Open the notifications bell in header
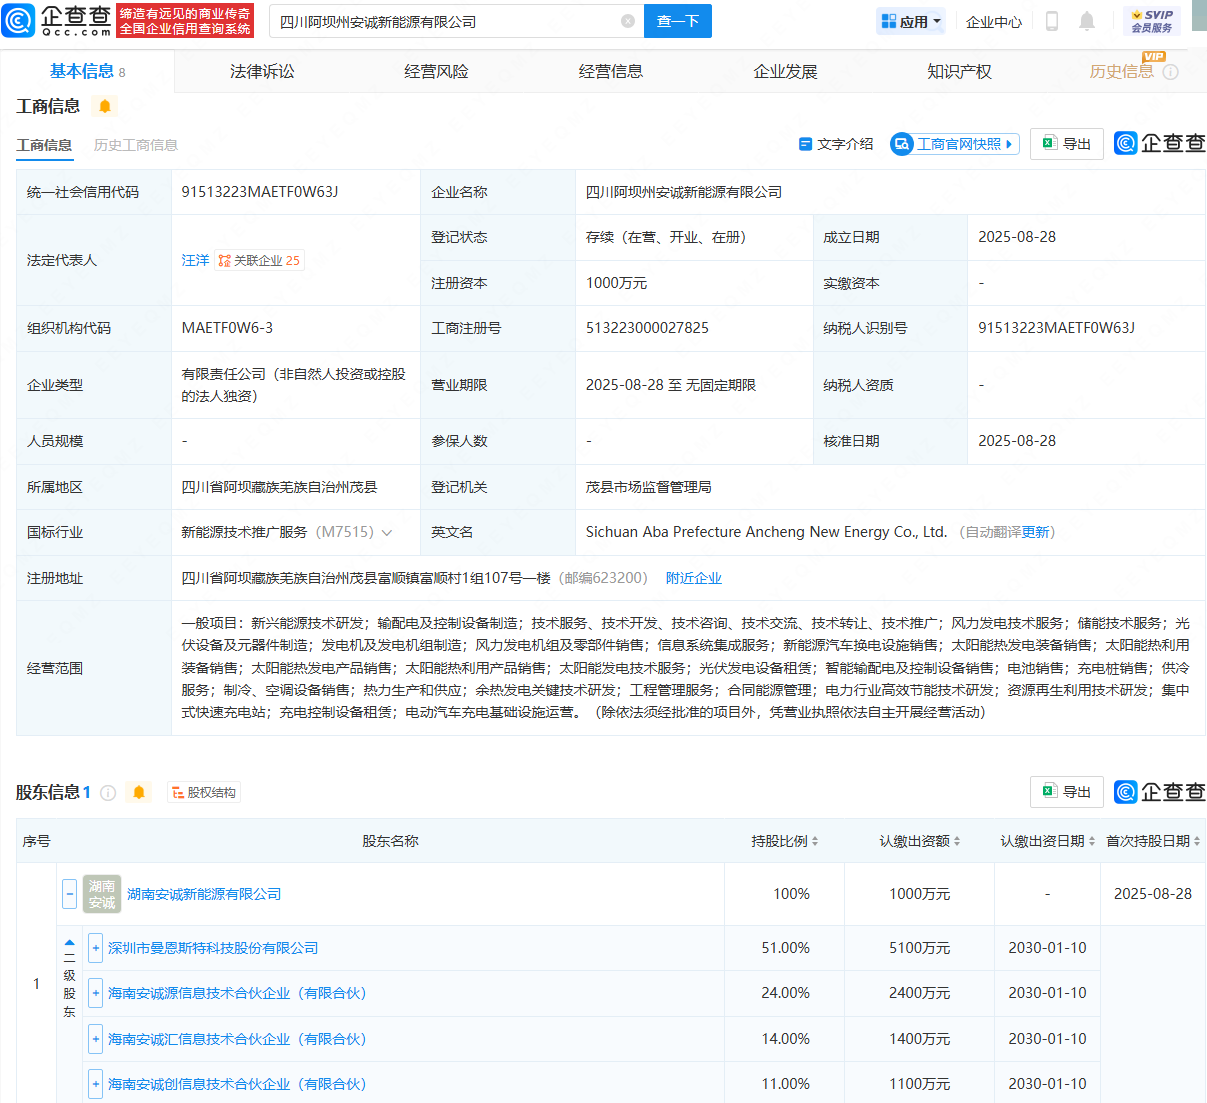 pyautogui.click(x=1087, y=21)
